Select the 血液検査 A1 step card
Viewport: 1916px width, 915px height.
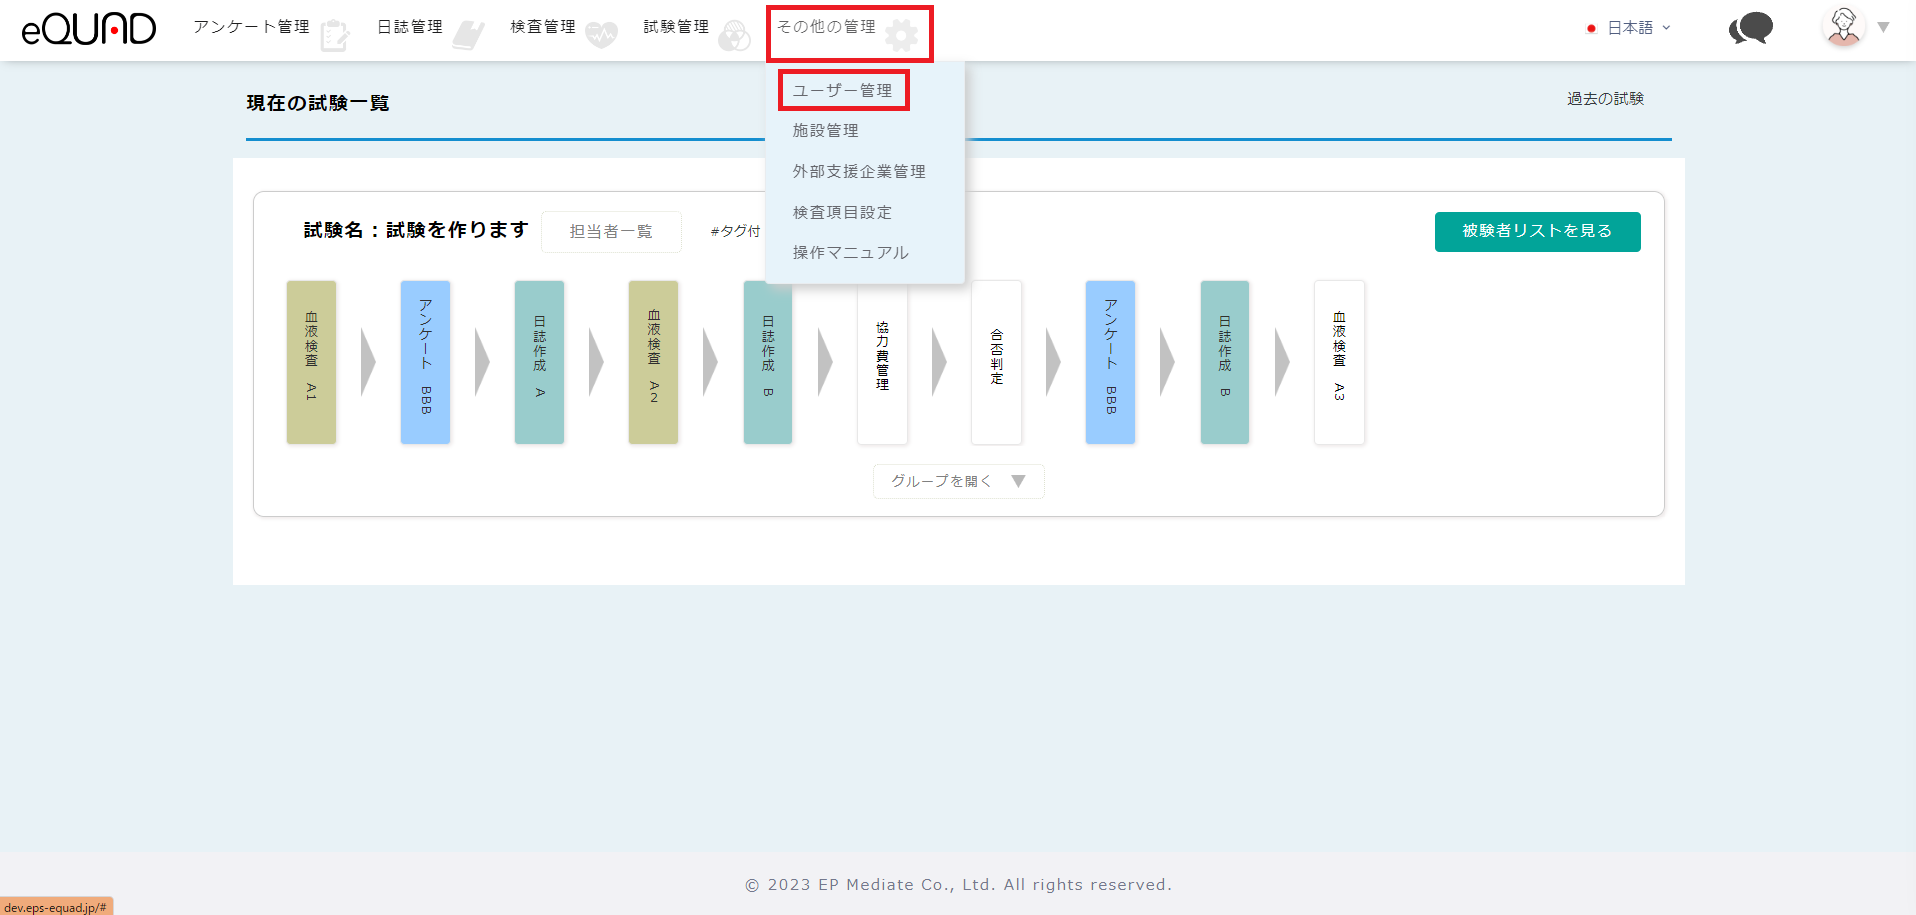[x=311, y=362]
